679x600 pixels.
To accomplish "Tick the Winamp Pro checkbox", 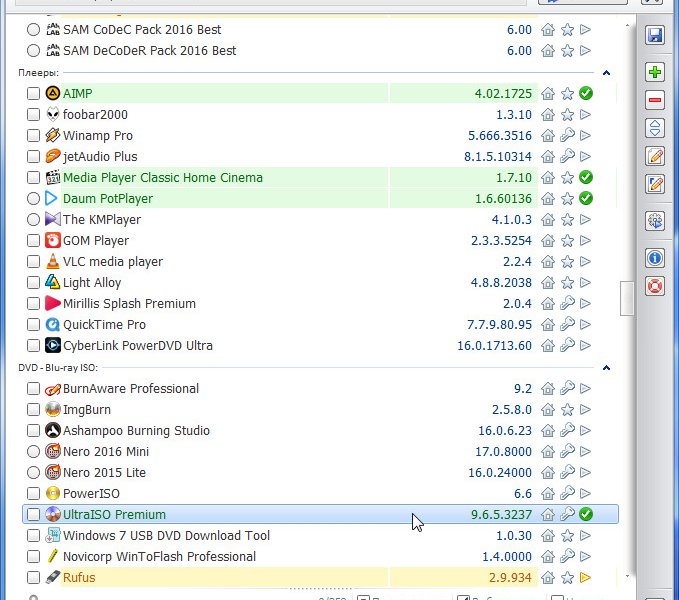I will click(33, 135).
